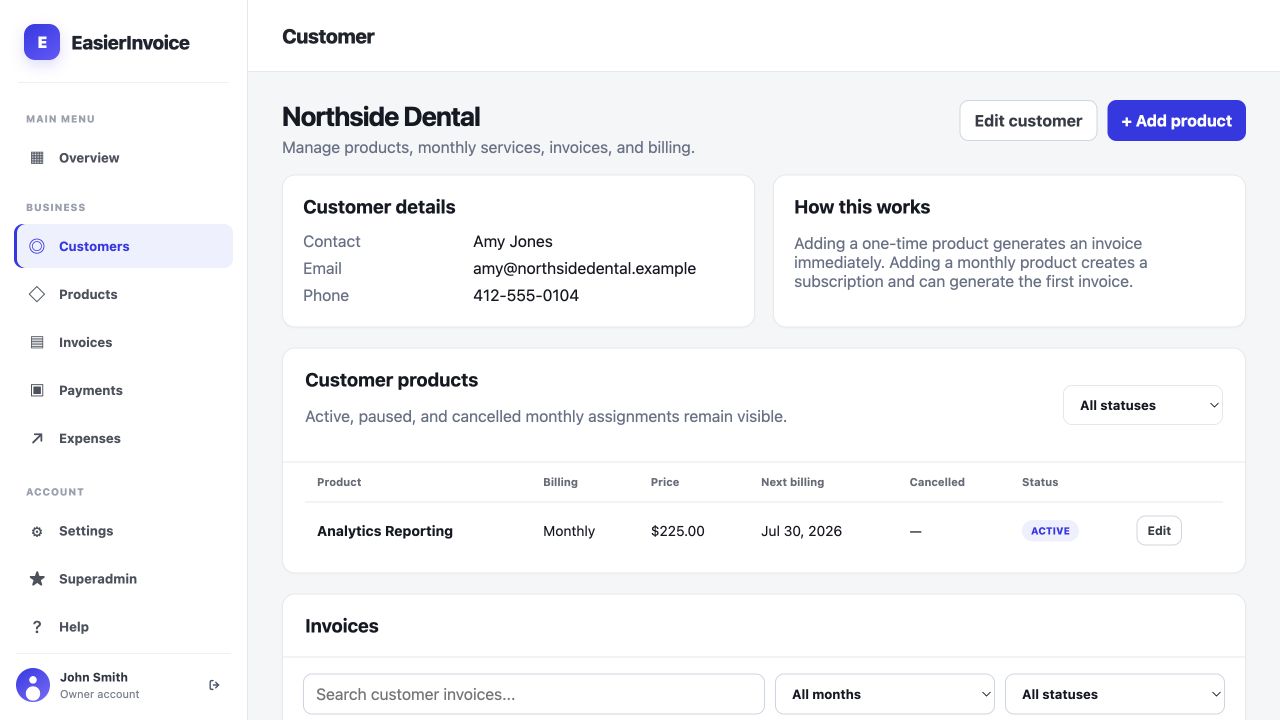Click the Add product button
Screen dimensions: 1280x720
1176,120
